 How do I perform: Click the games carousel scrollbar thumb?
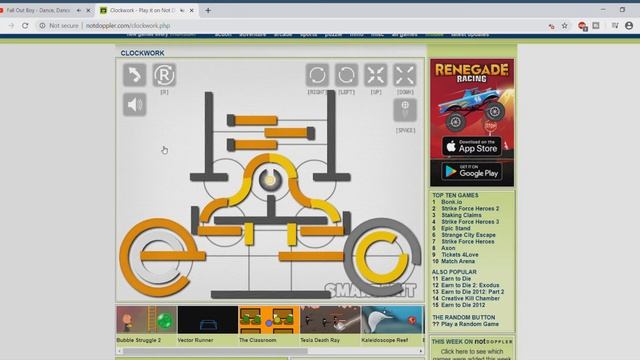pos(215,351)
